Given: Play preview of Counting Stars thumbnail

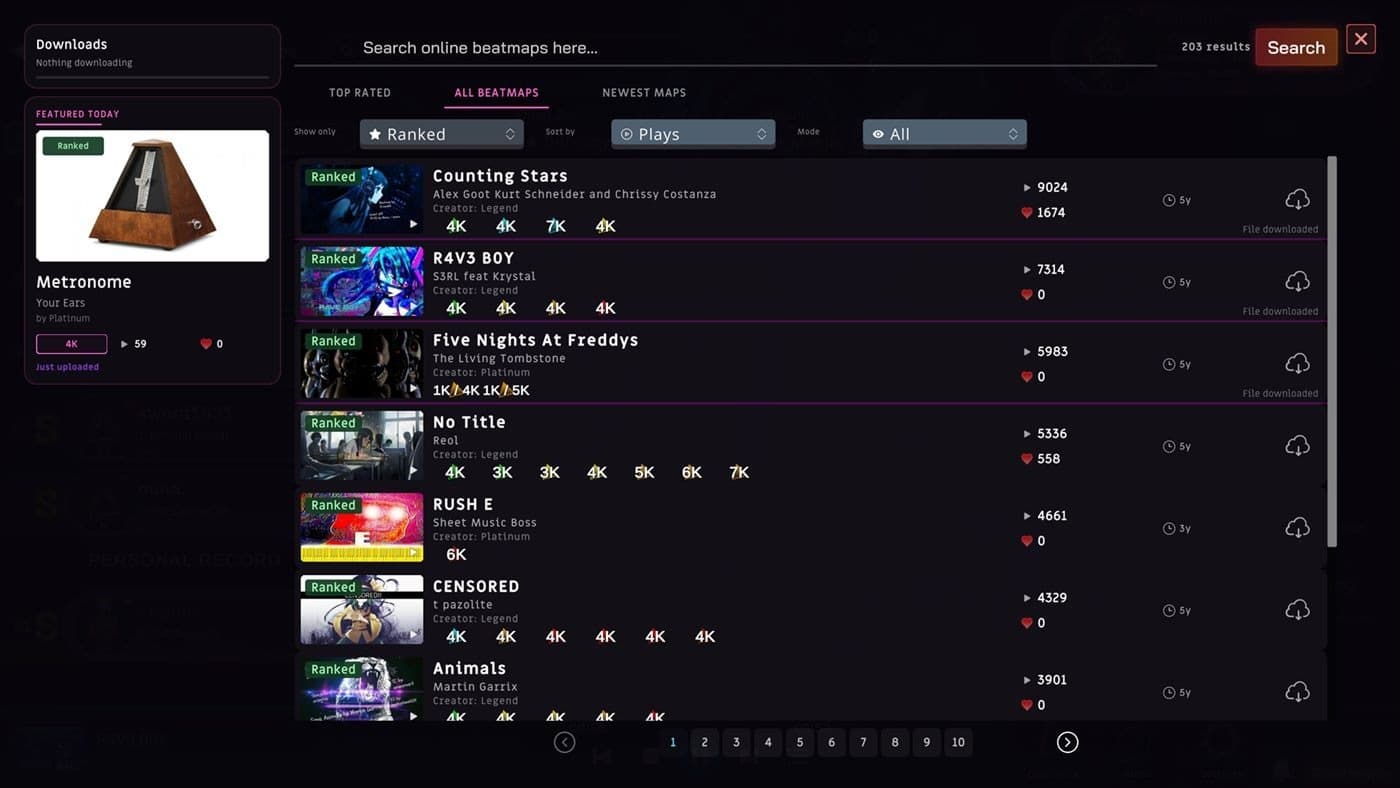Looking at the screenshot, I should point(362,200).
